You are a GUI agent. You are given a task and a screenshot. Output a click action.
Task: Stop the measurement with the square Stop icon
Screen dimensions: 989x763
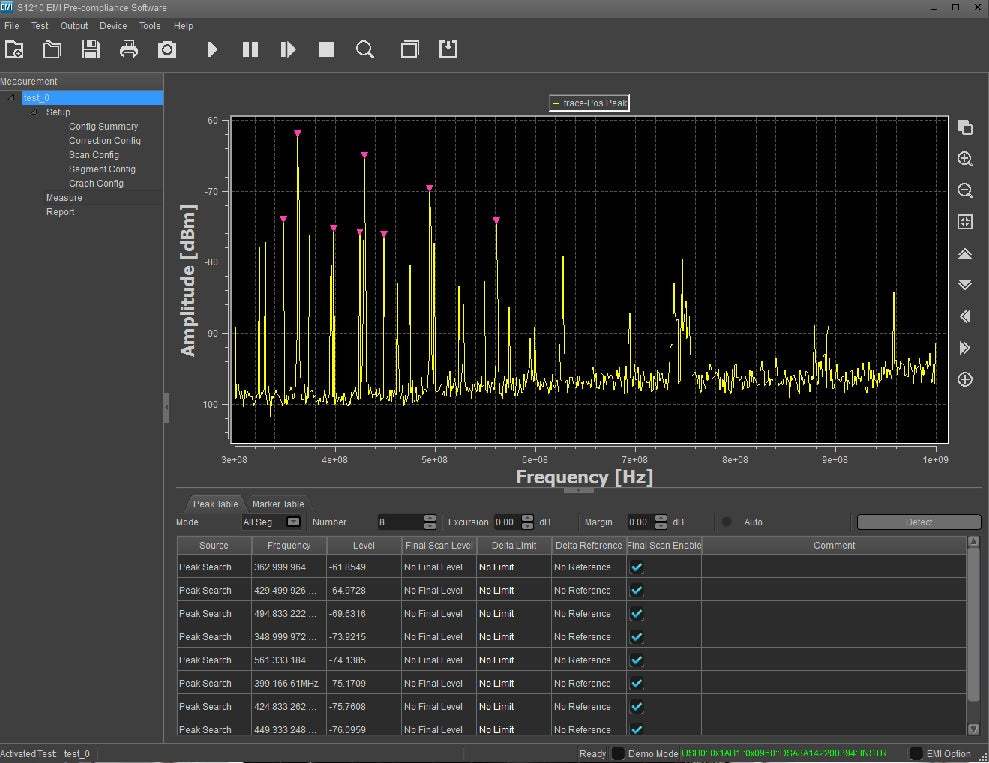(326, 49)
